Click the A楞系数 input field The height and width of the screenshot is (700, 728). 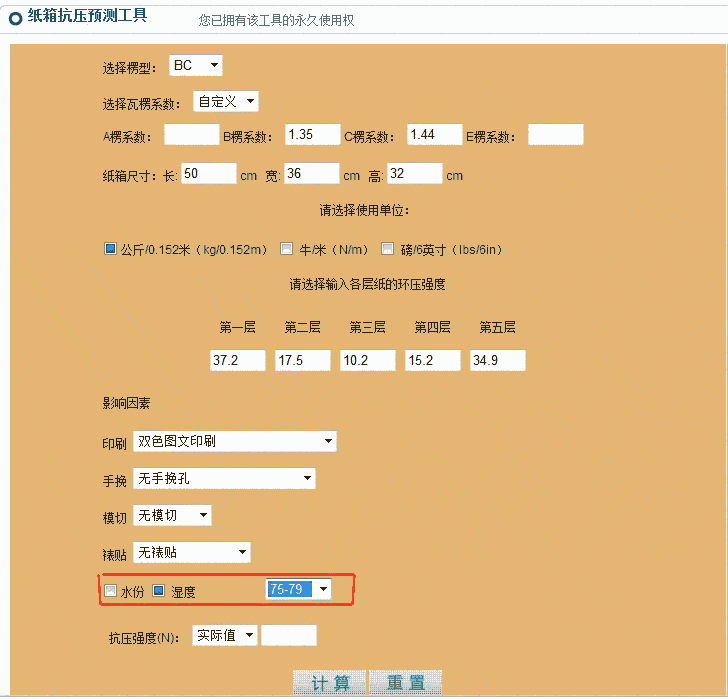(x=191, y=135)
